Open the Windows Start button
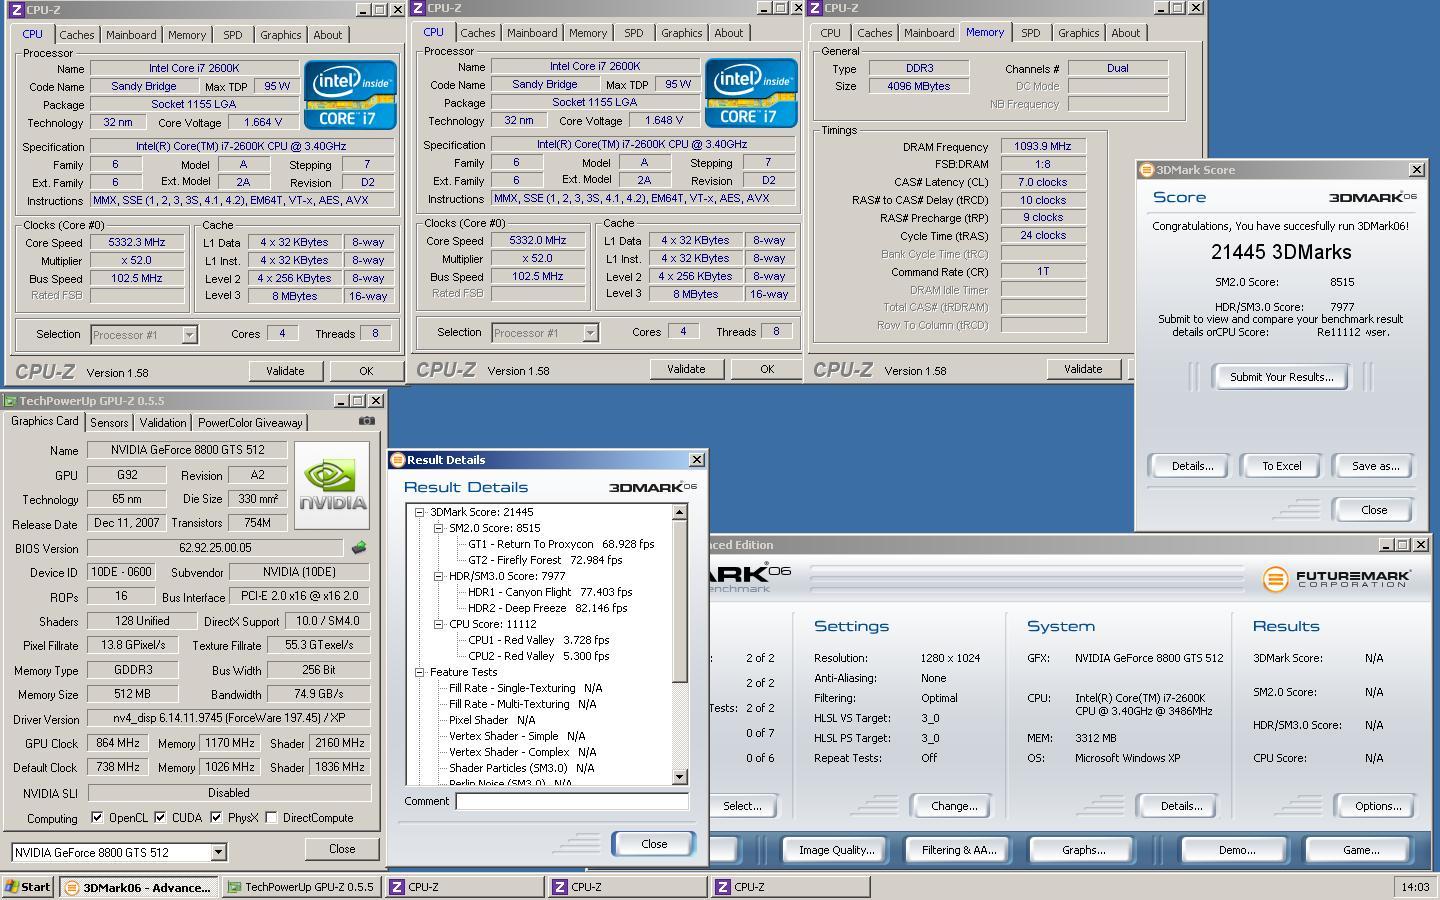Screen dimensions: 1440x900 point(28,887)
